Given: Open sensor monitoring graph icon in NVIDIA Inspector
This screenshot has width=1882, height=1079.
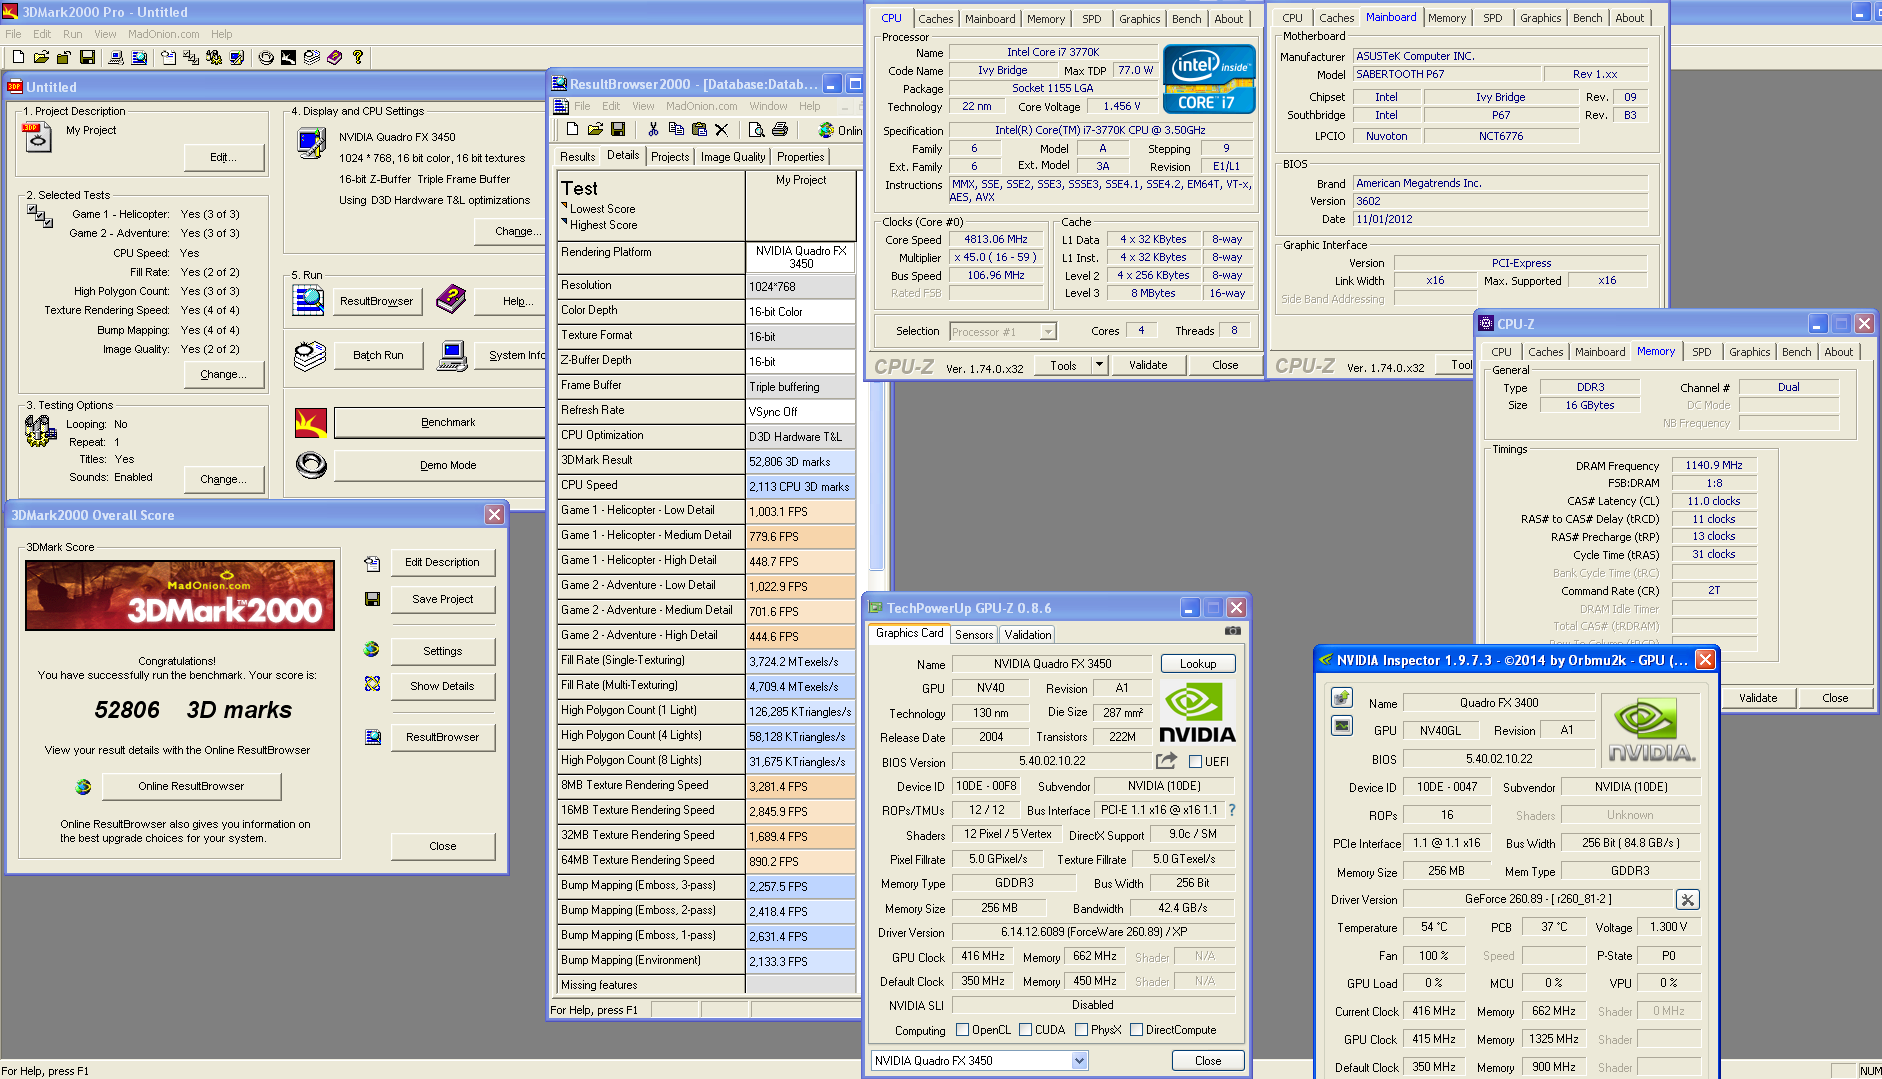Looking at the screenshot, I should point(1342,726).
